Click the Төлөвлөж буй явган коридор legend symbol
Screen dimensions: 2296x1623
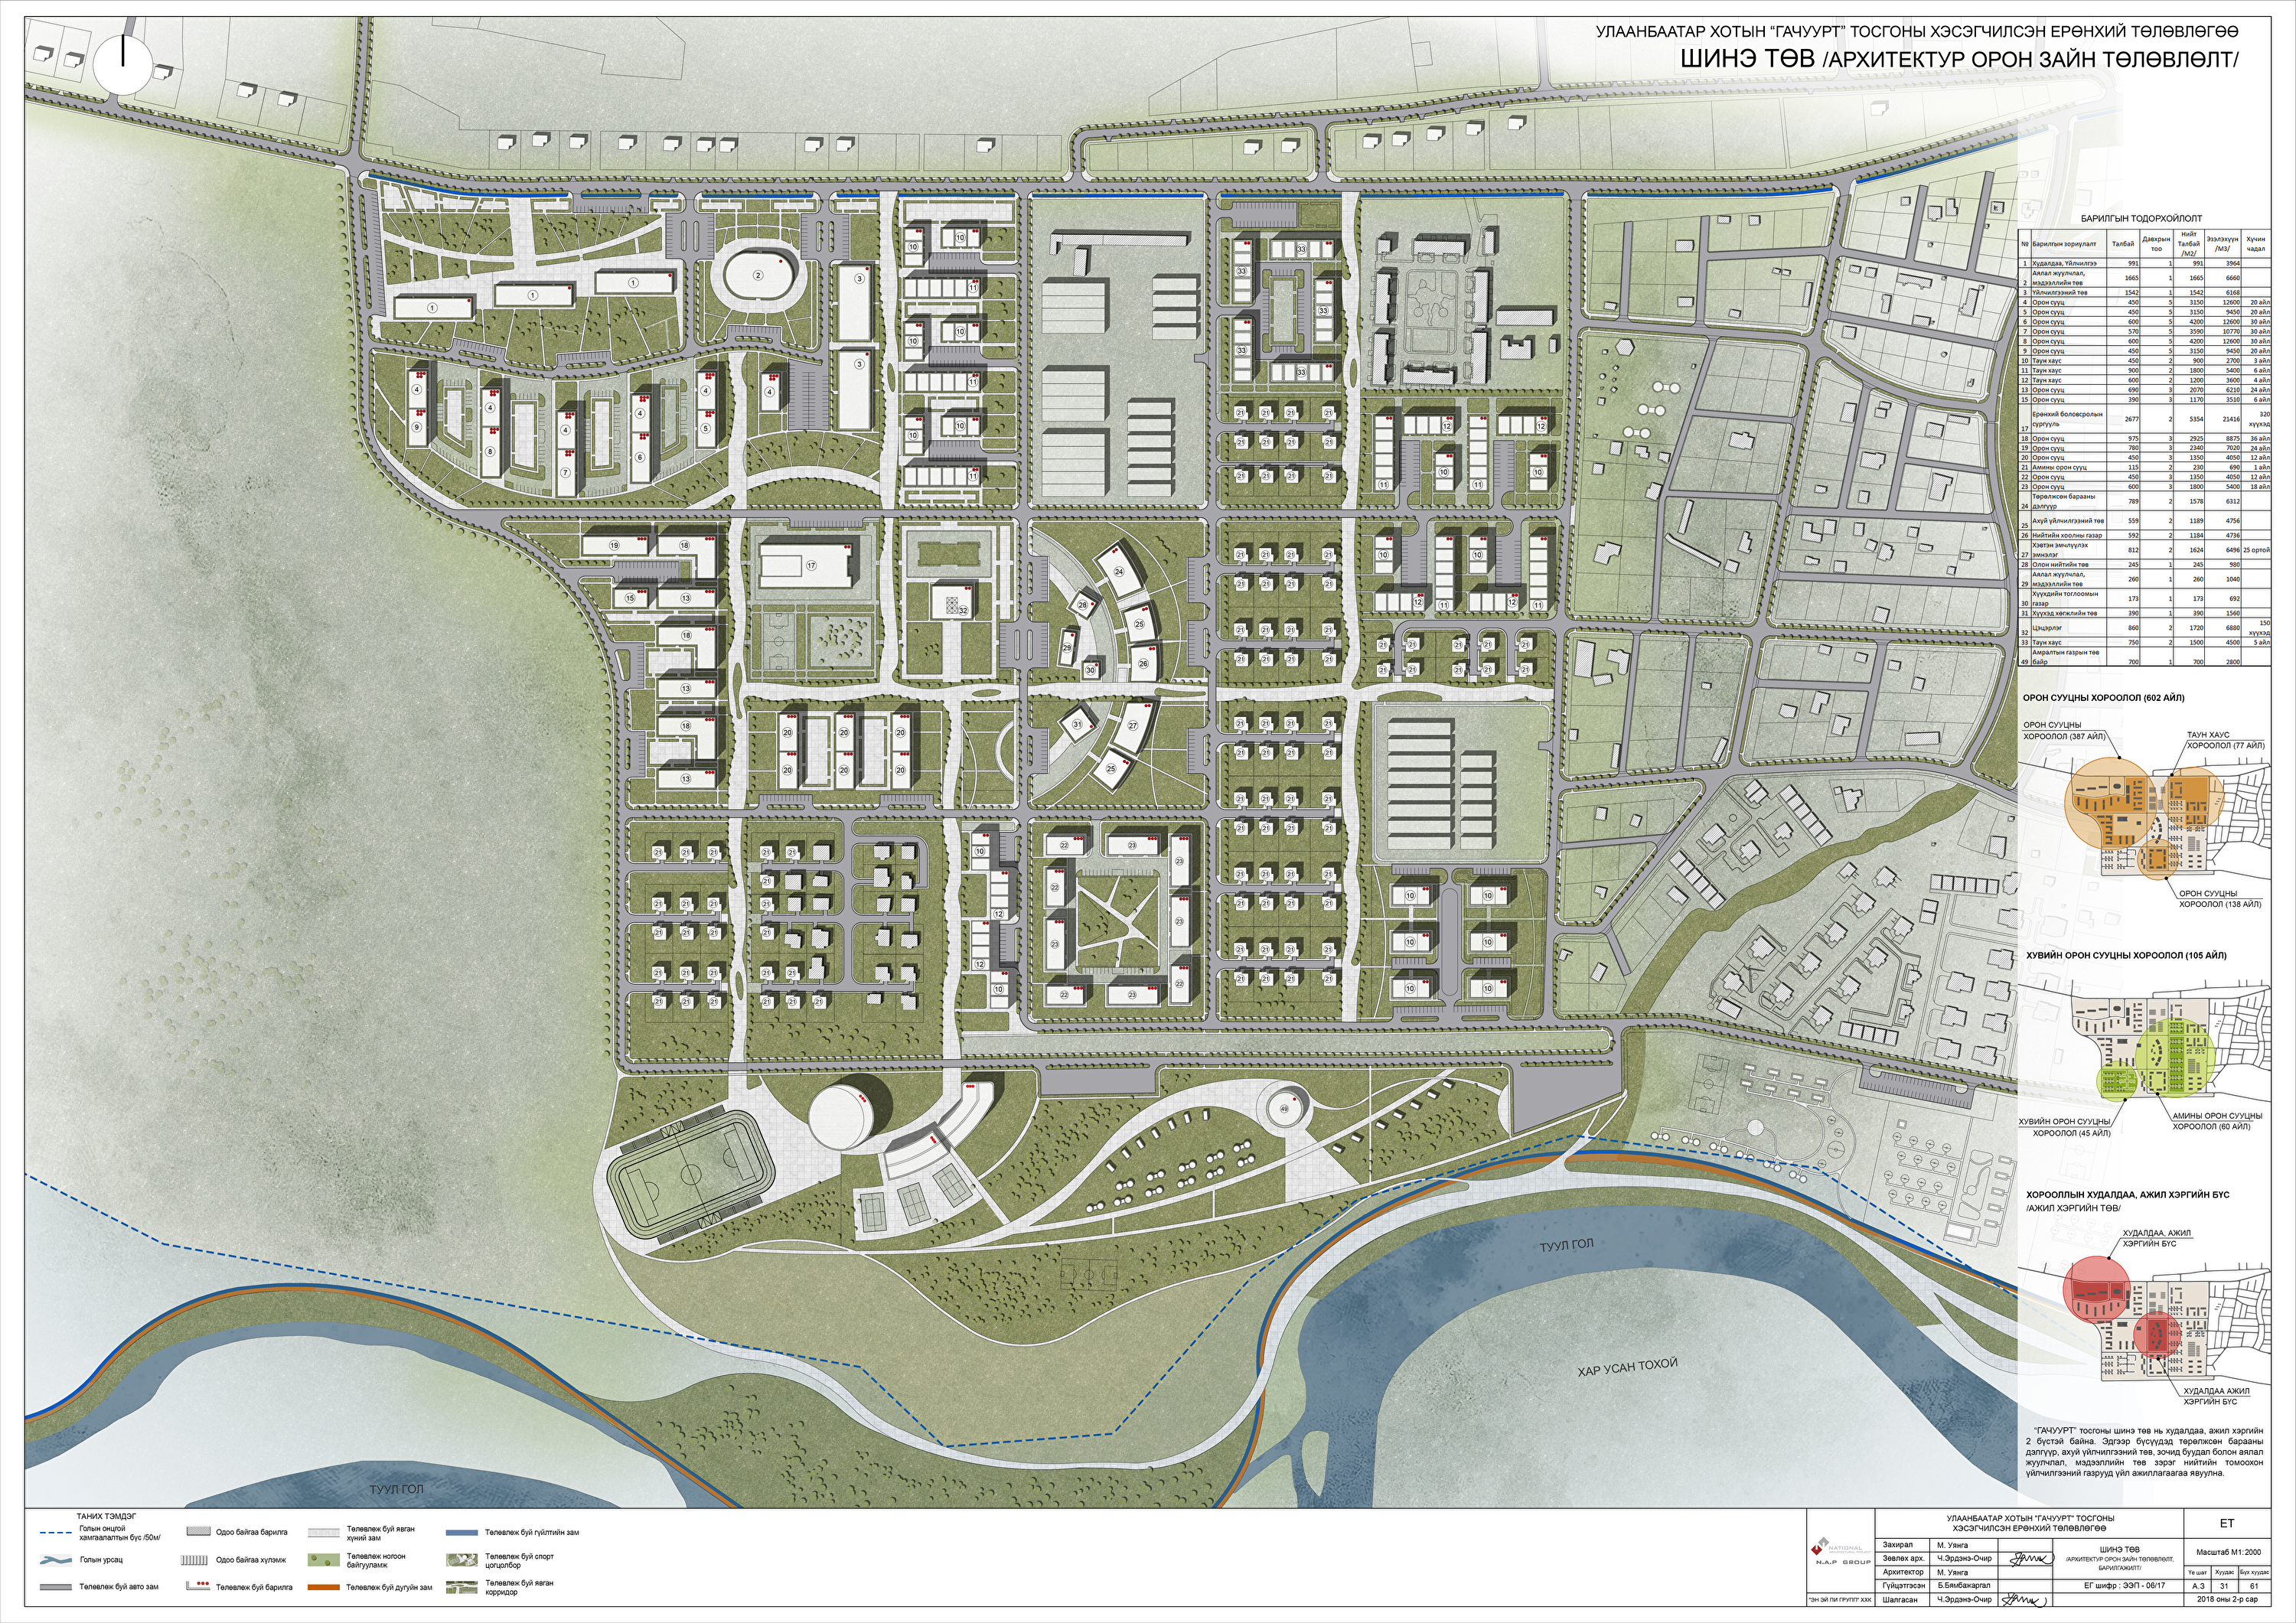(461, 1587)
